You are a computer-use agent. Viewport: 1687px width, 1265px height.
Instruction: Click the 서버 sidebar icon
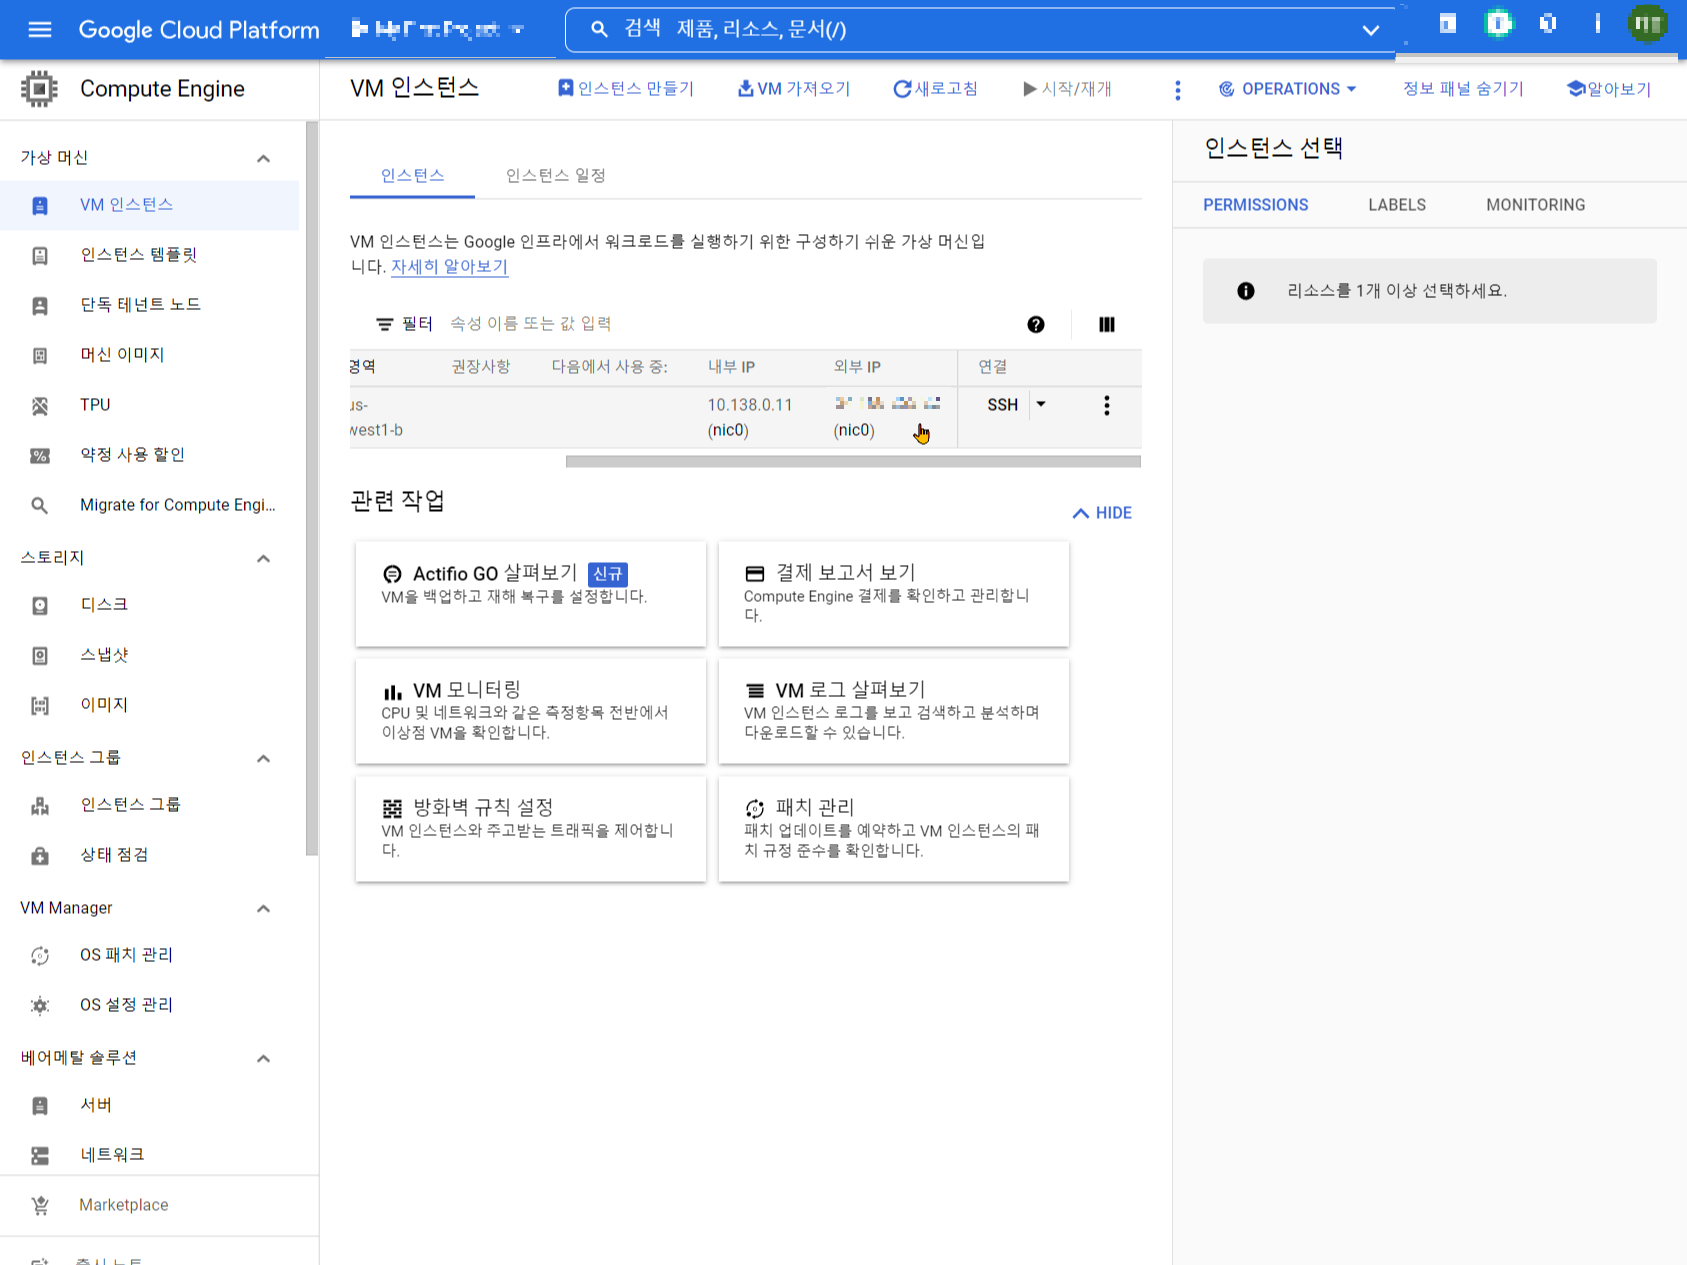[x=40, y=1106]
